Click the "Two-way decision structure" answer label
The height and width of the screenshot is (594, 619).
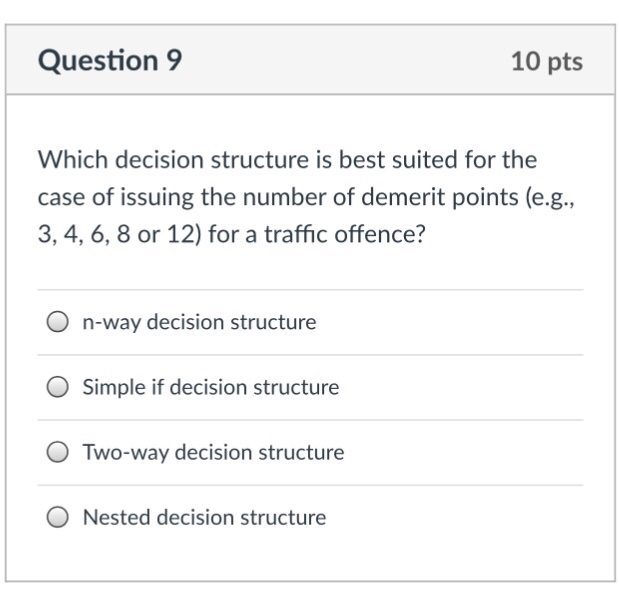coord(213,453)
